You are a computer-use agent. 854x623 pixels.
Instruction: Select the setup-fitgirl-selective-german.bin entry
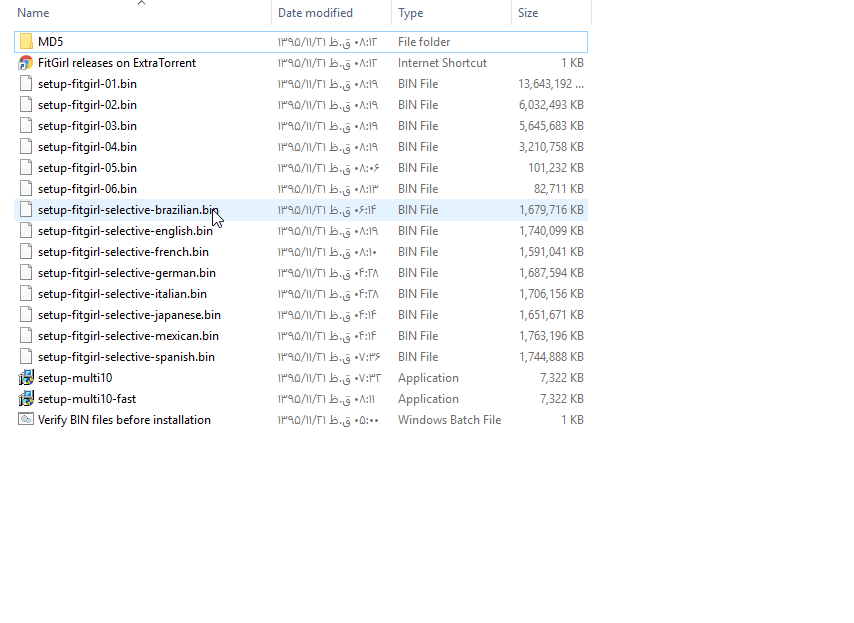(126, 273)
